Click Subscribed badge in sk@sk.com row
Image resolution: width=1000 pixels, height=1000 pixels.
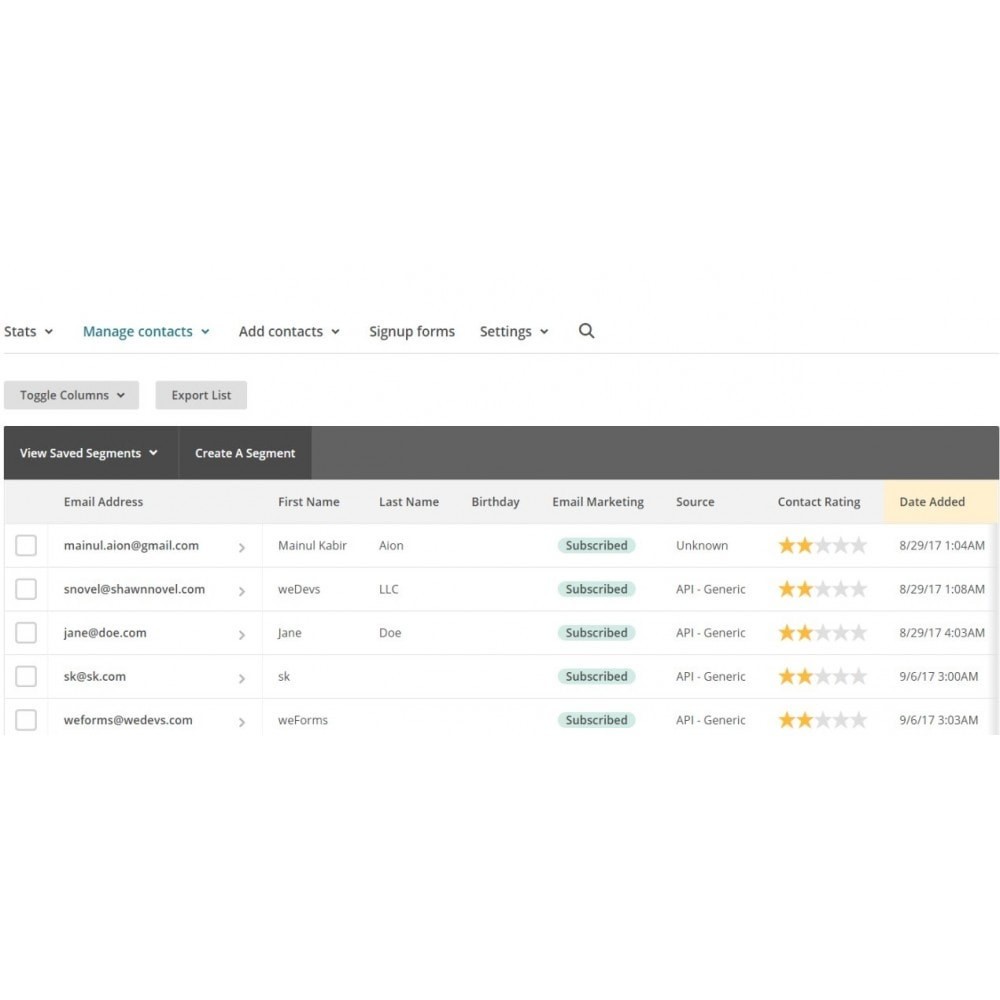click(x=596, y=676)
